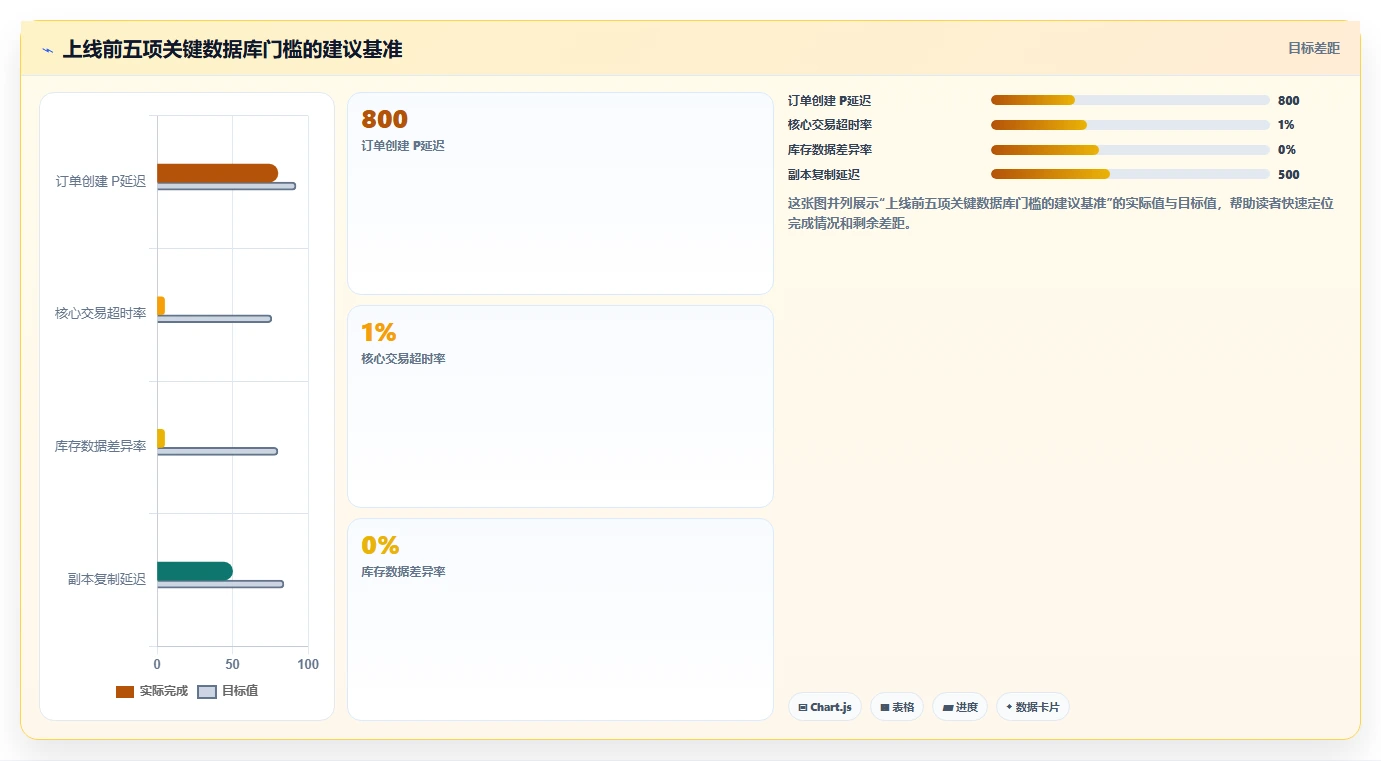
Task: Click the 500 value in the progress list
Action: (1289, 174)
